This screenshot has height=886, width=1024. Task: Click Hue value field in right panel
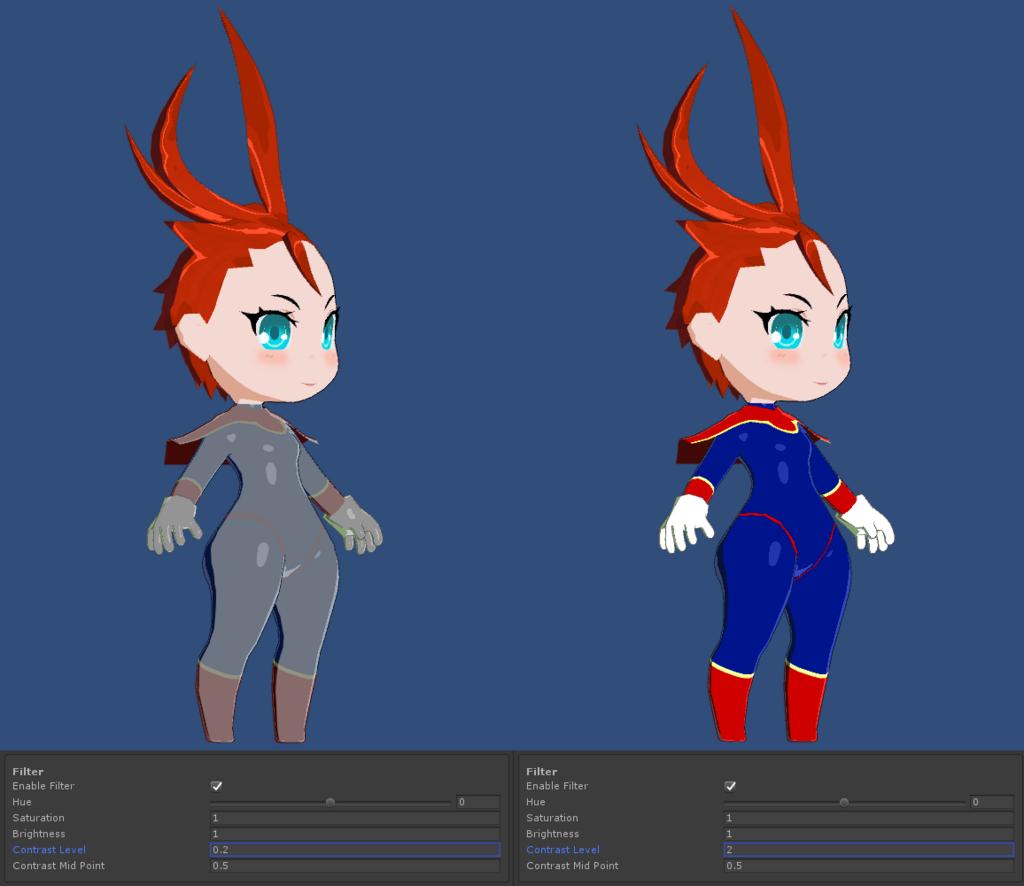(x=992, y=802)
